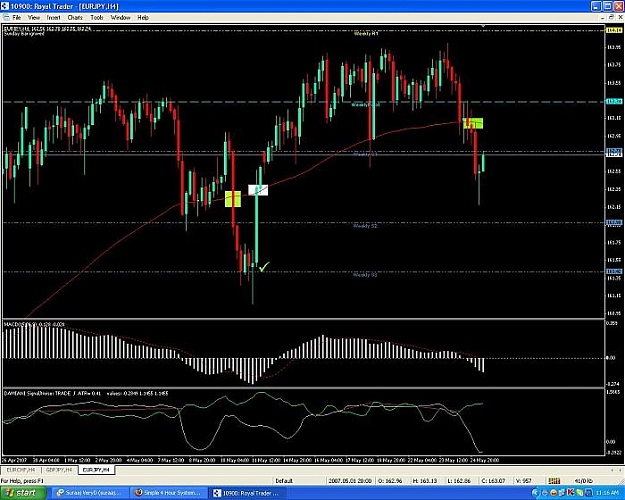The height and width of the screenshot is (500, 625).
Task: Click the Default profile in status bar
Action: (284, 481)
